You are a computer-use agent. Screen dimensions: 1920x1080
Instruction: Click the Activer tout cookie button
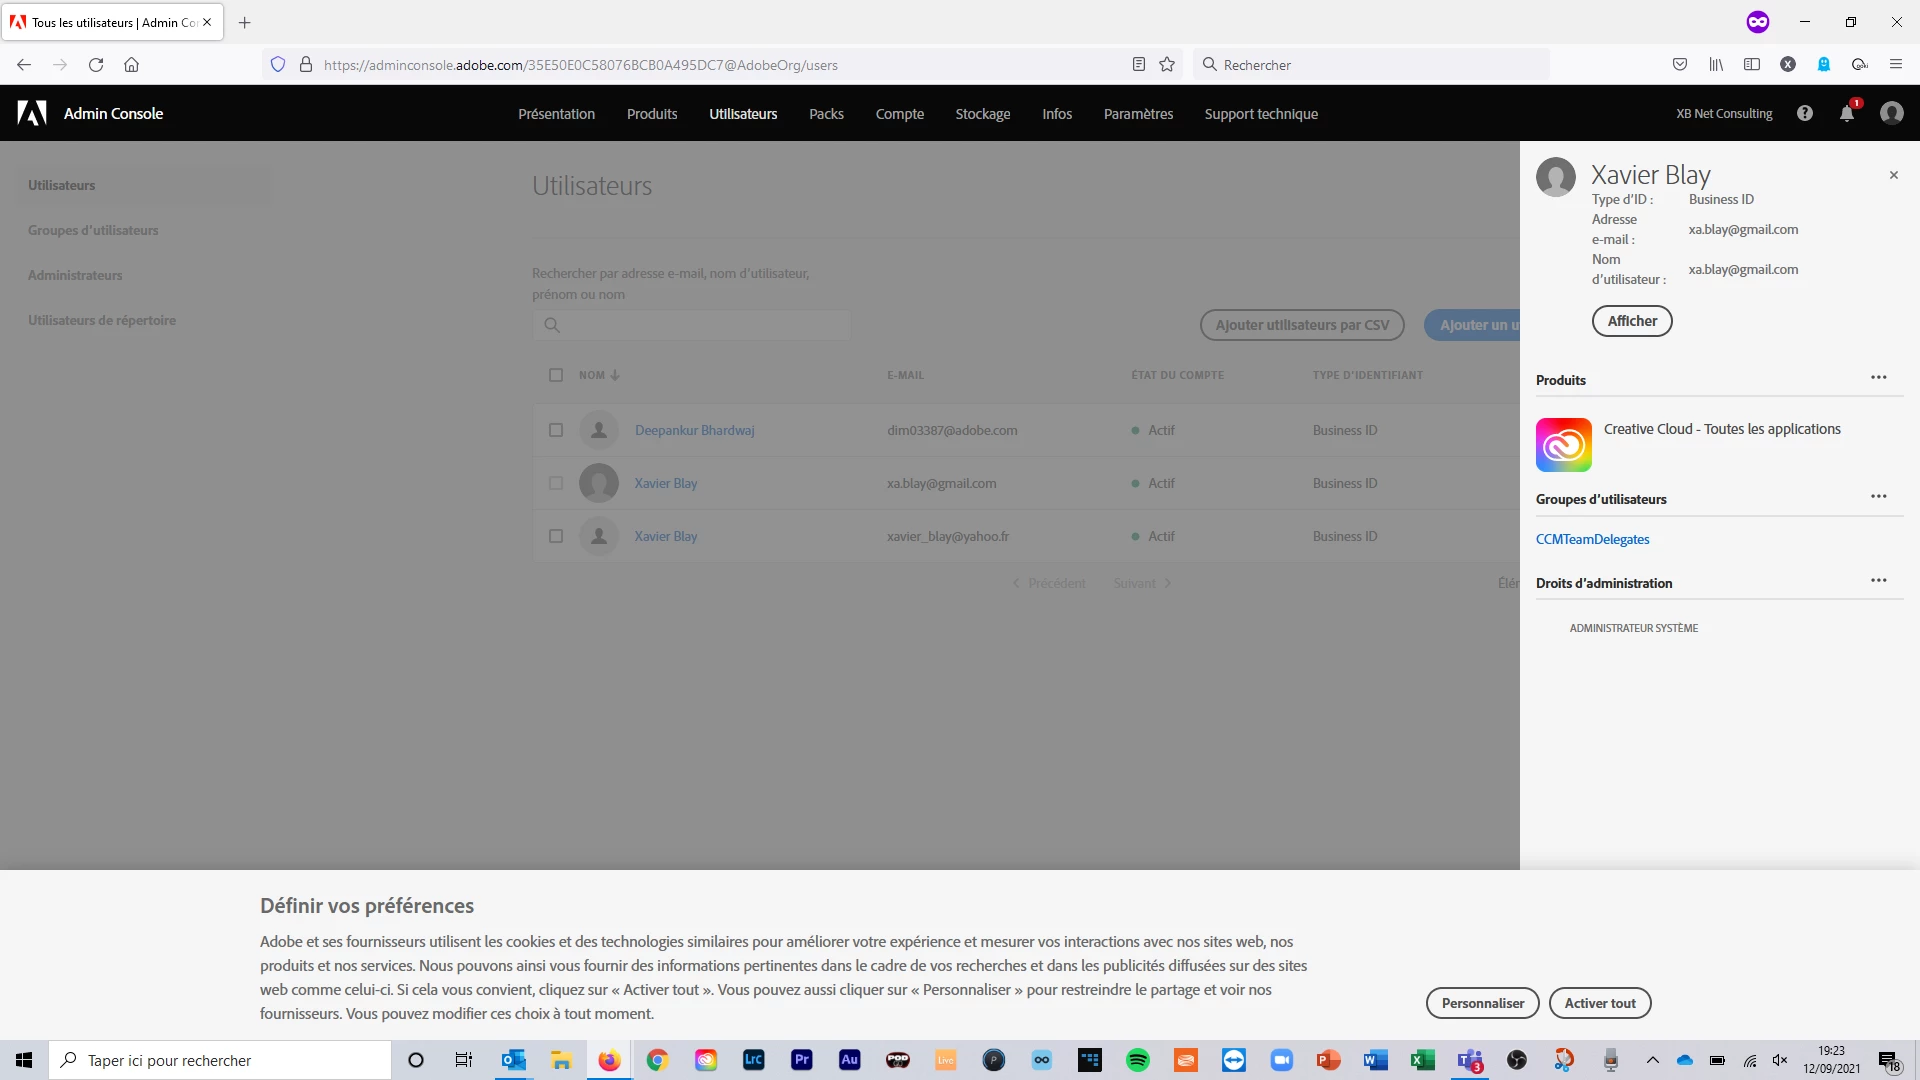coord(1599,1003)
